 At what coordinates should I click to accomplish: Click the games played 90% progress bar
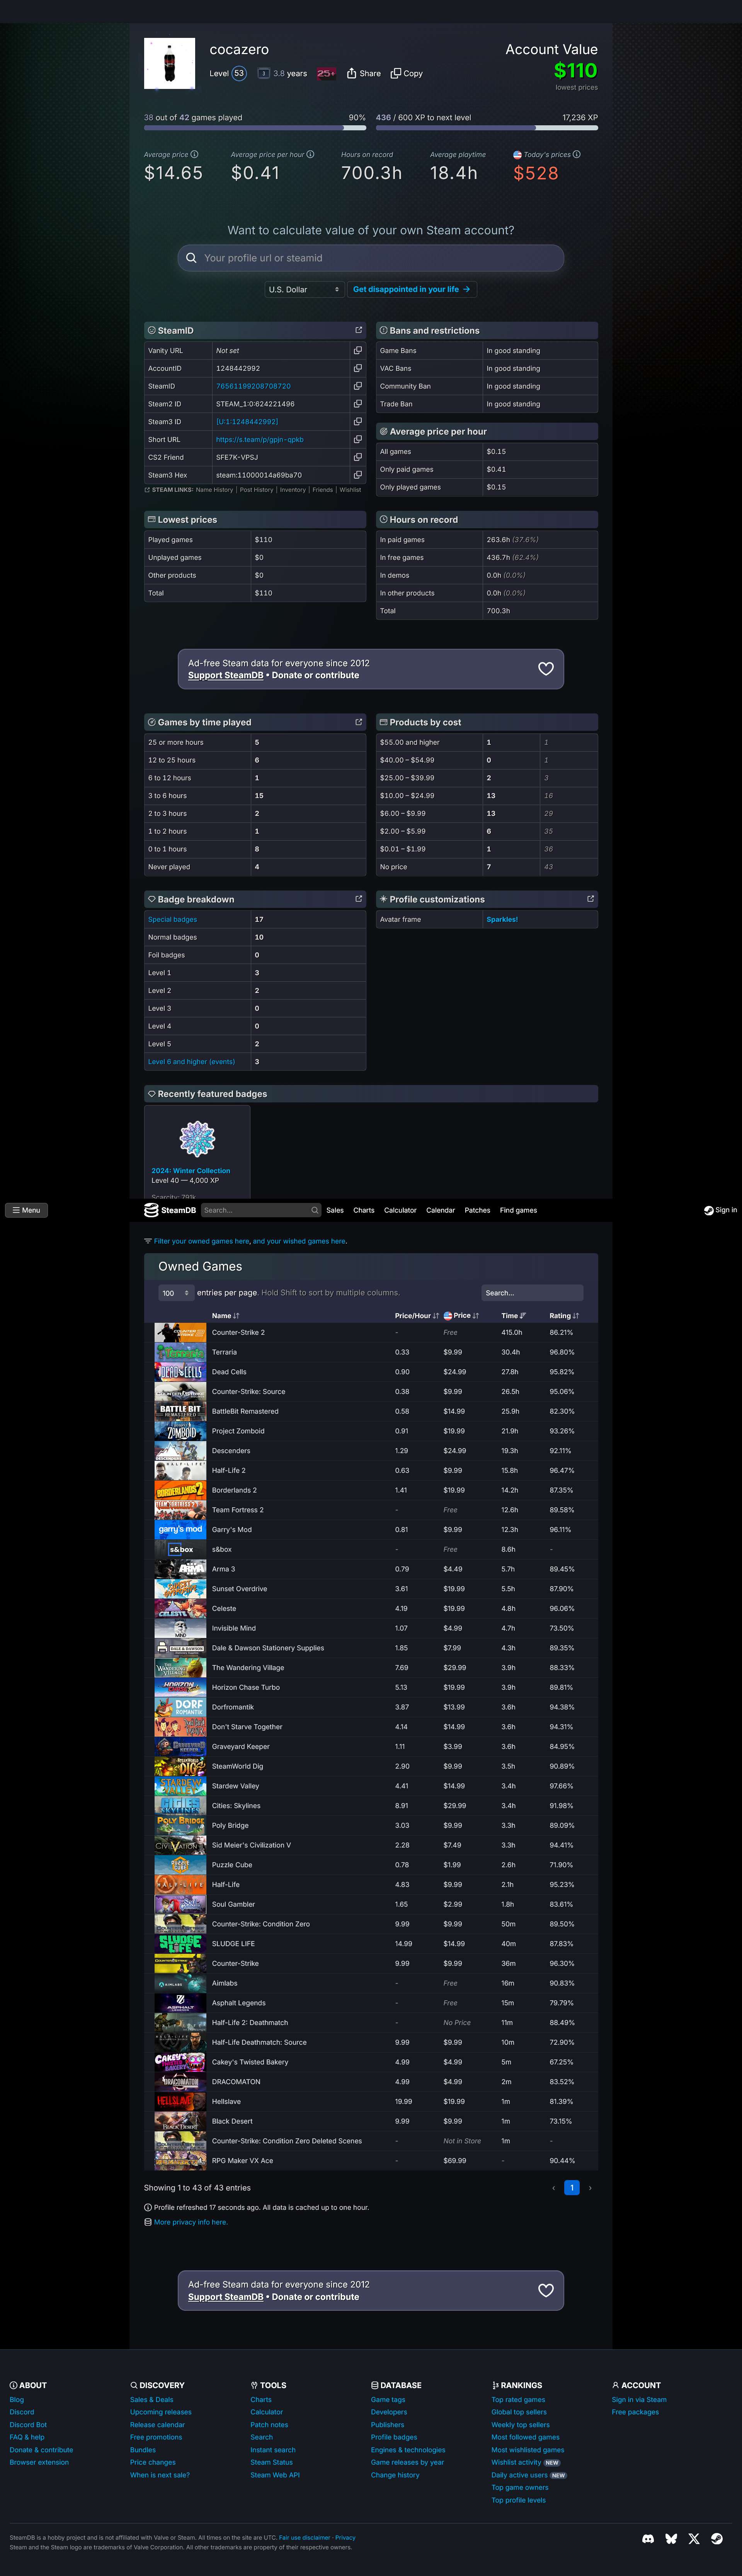(x=255, y=128)
